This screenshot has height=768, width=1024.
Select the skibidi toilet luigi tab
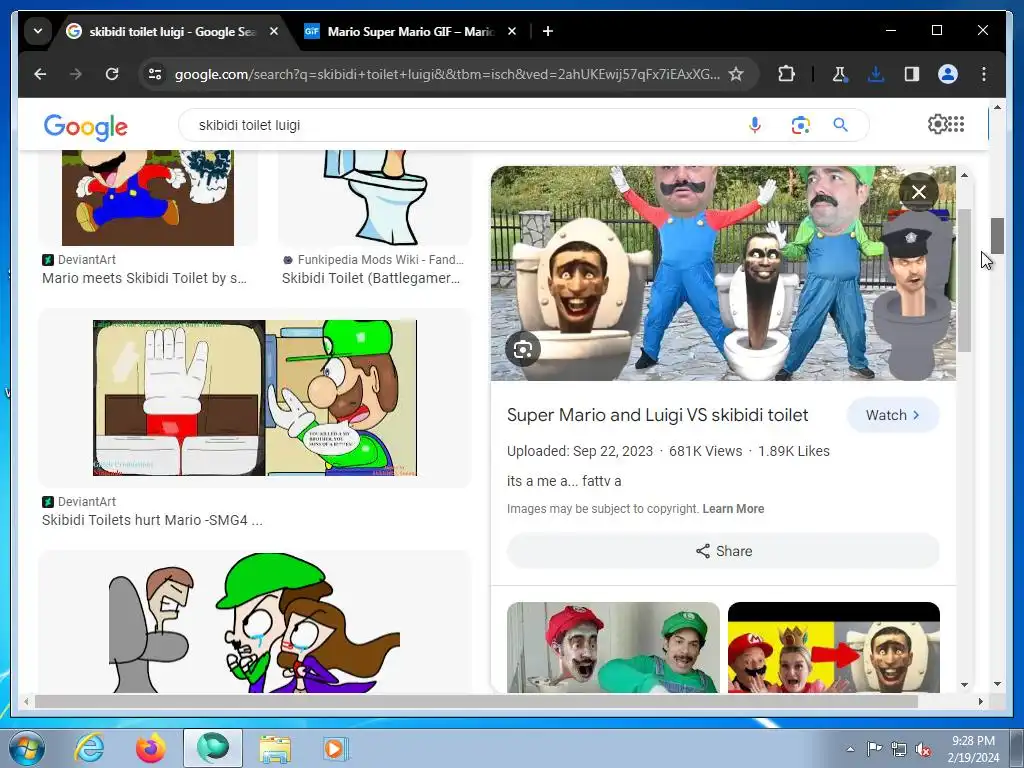(172, 31)
